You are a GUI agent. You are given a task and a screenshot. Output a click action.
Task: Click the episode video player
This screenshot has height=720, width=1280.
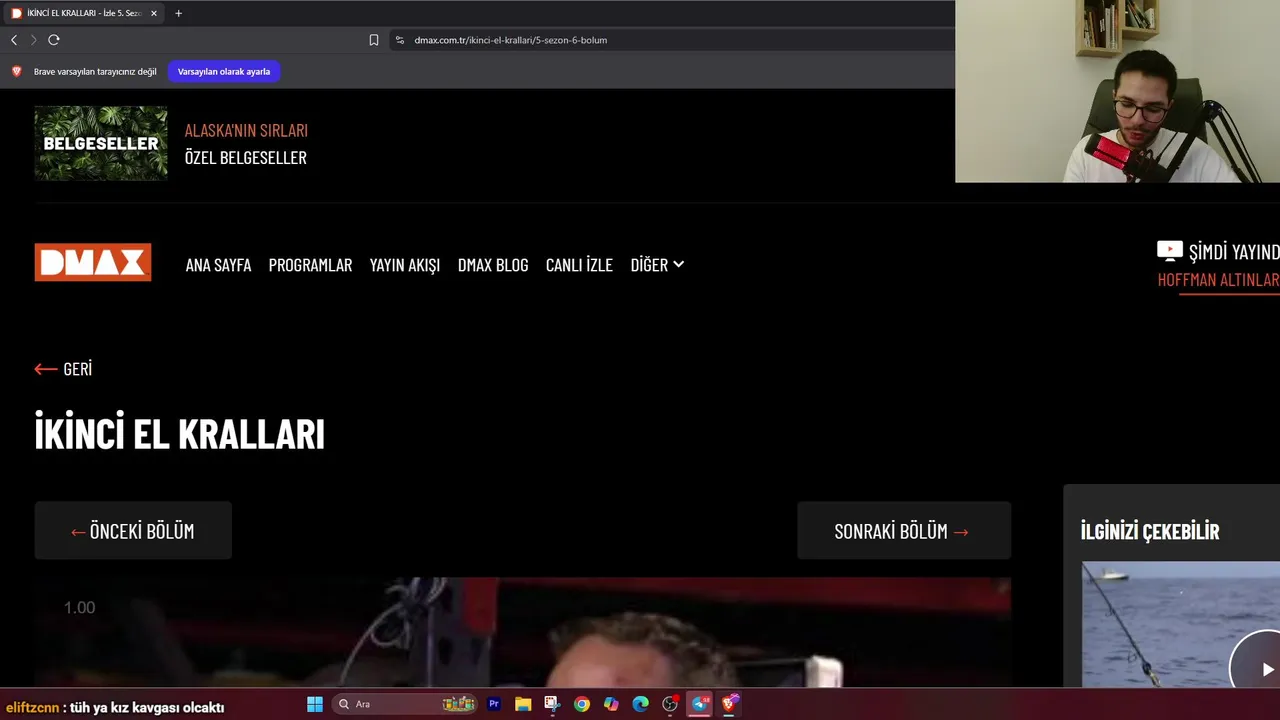523,632
